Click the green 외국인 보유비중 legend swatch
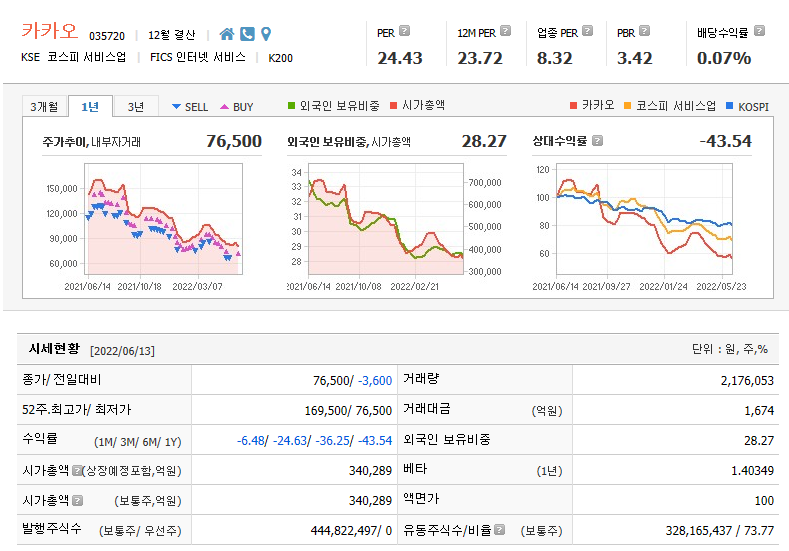The width and height of the screenshot is (789, 551). point(291,106)
